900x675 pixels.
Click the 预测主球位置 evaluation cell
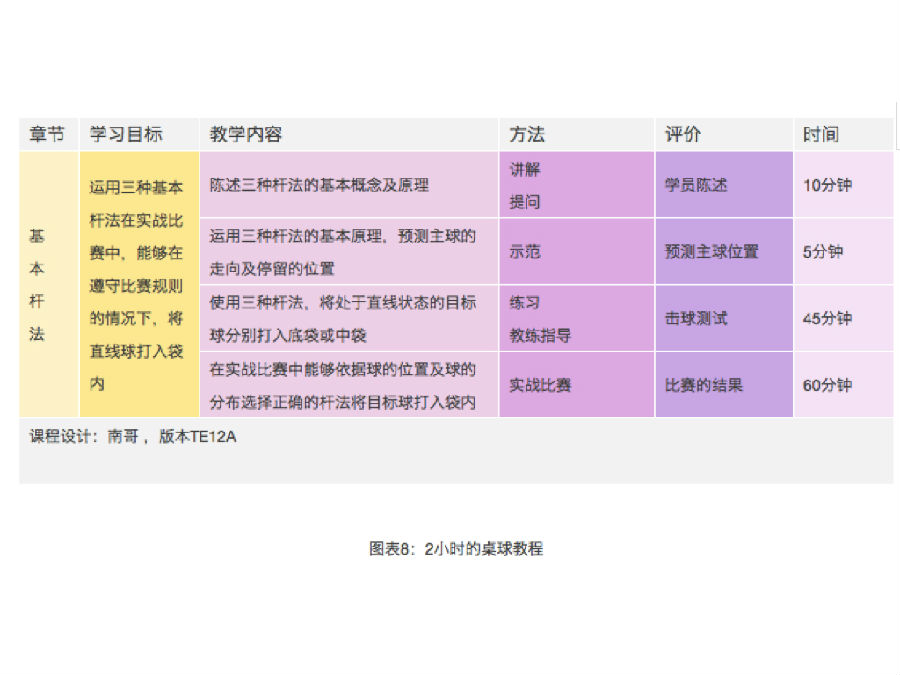pyautogui.click(x=724, y=251)
